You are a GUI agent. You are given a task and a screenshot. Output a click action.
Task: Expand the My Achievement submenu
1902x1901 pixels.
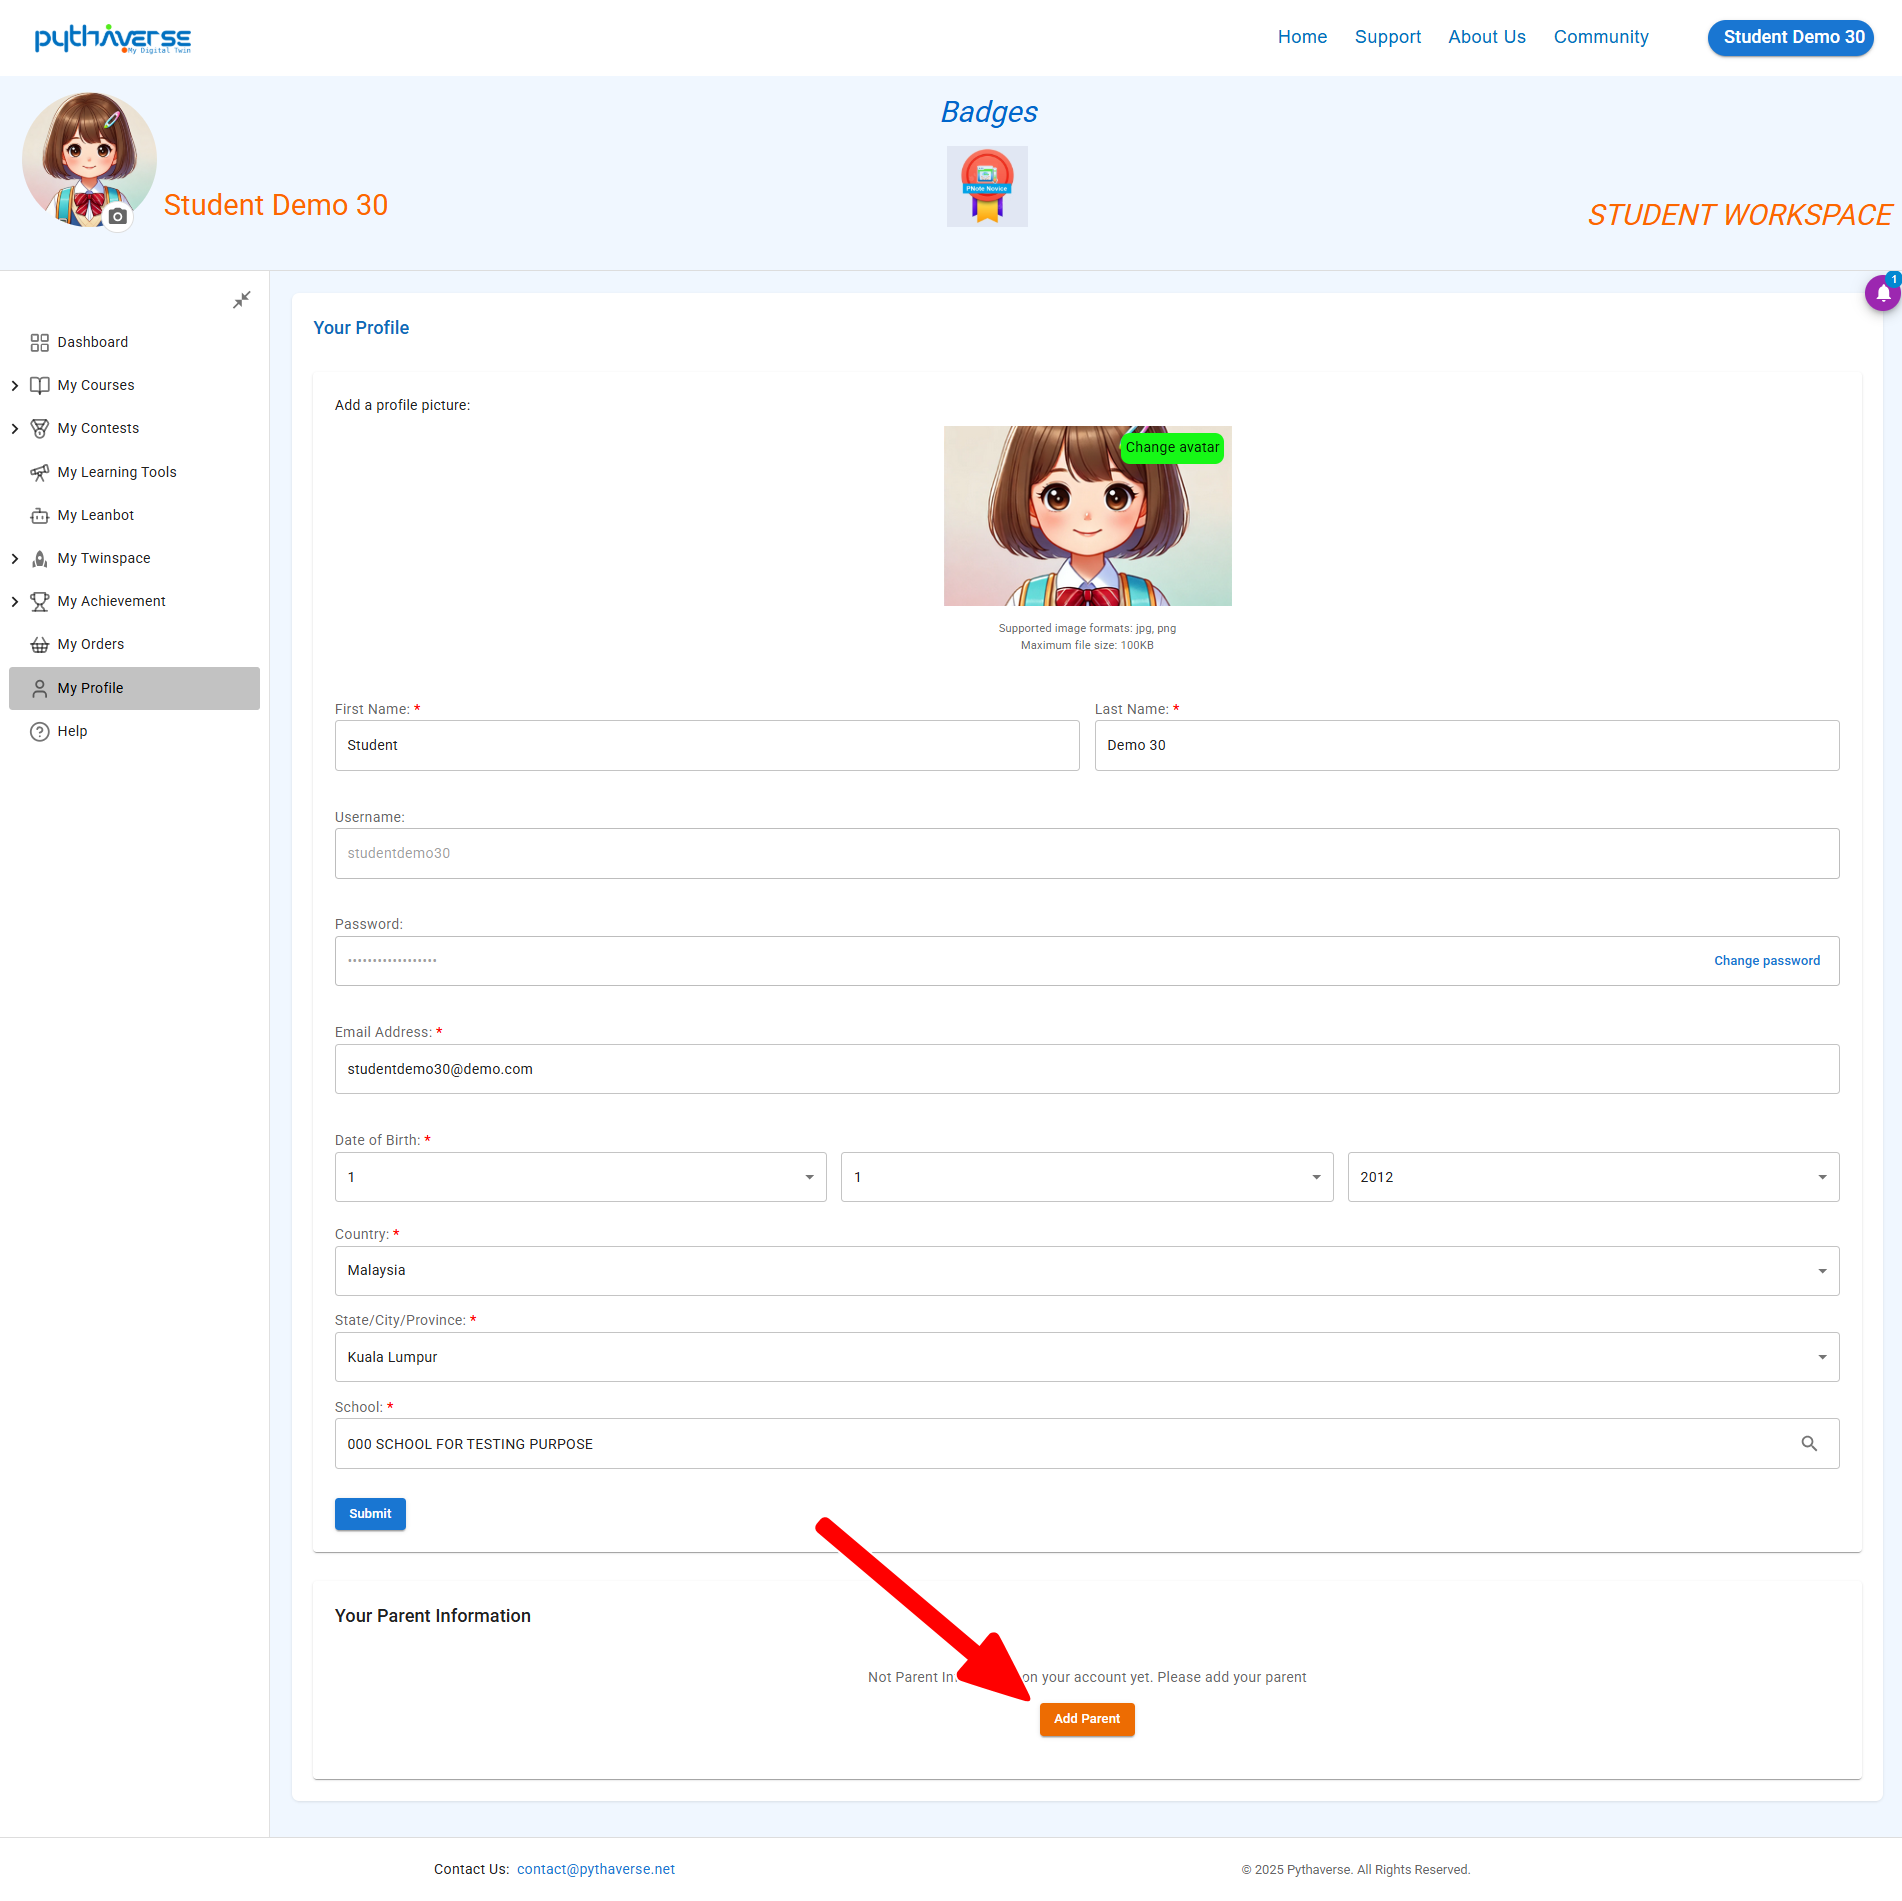click(15, 602)
